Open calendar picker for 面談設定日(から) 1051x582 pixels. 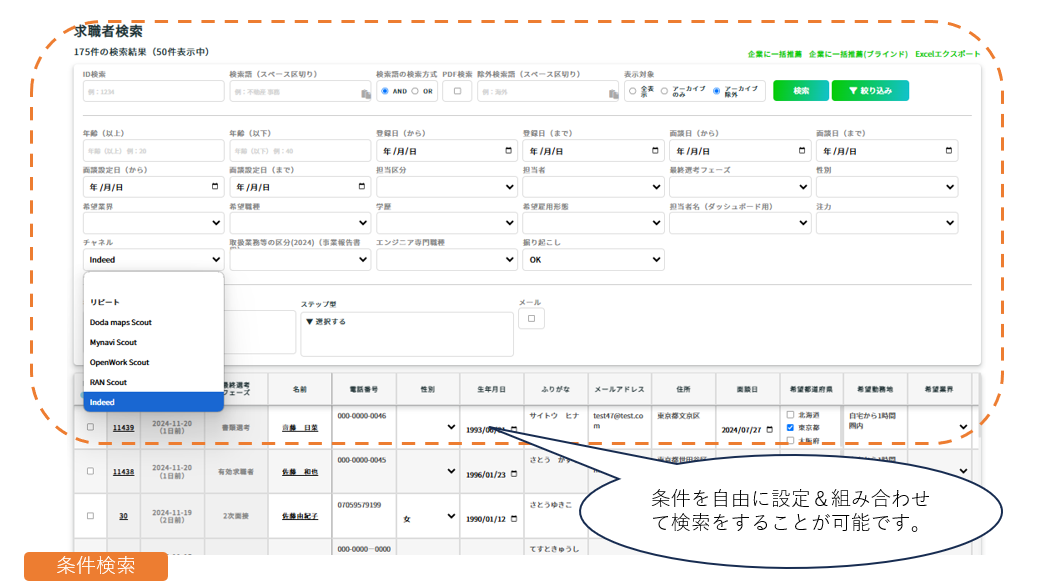[x=215, y=187]
